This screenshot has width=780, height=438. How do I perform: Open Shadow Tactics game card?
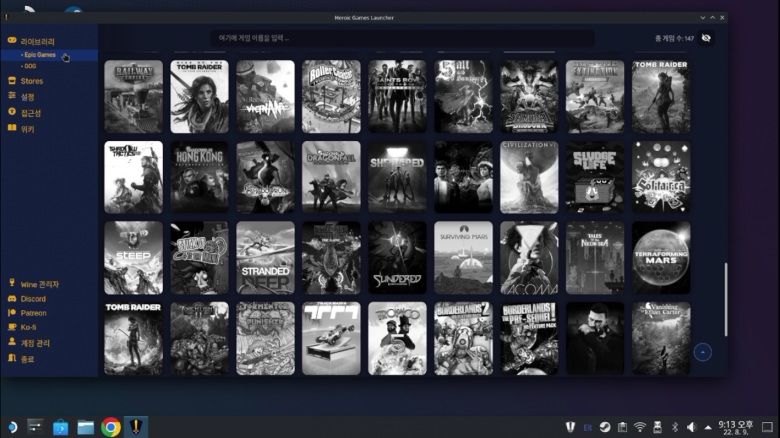pos(133,177)
